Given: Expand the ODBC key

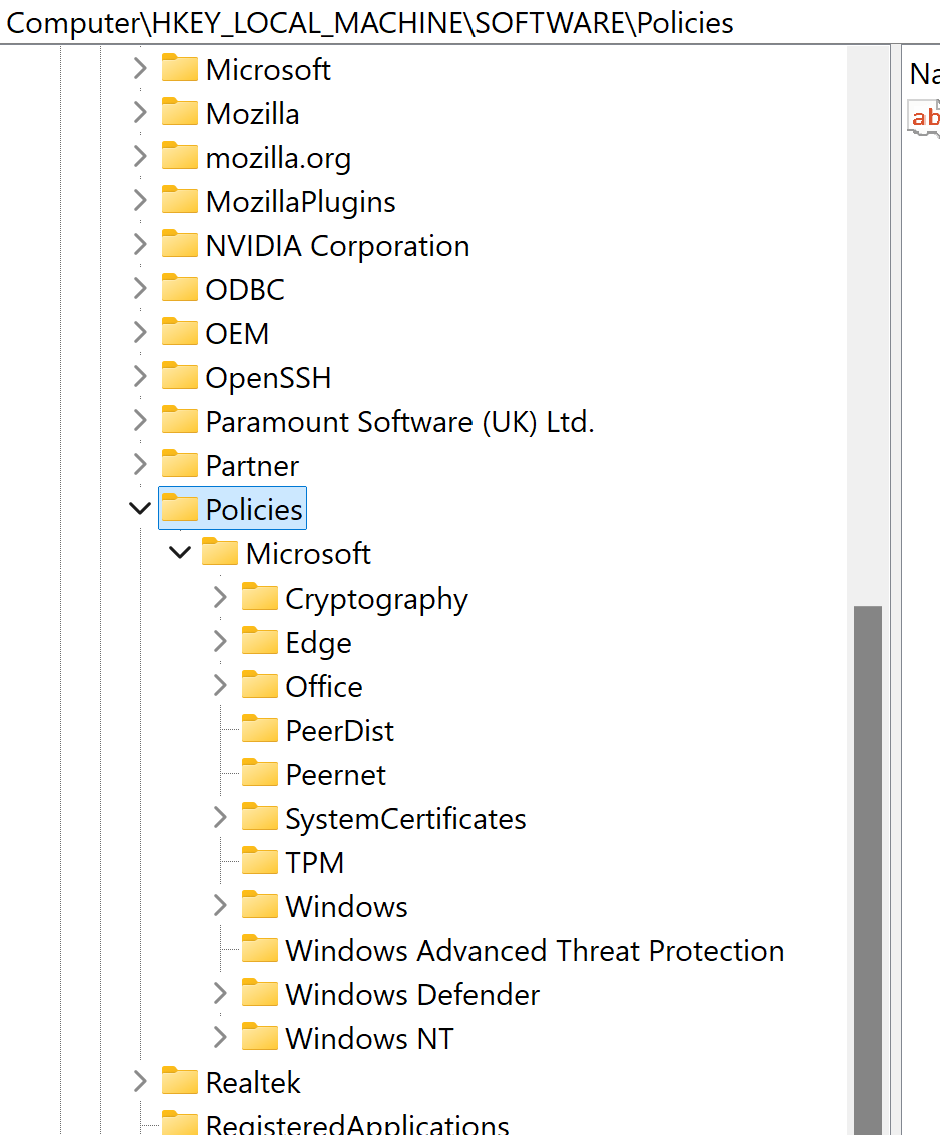Looking at the screenshot, I should (x=140, y=289).
